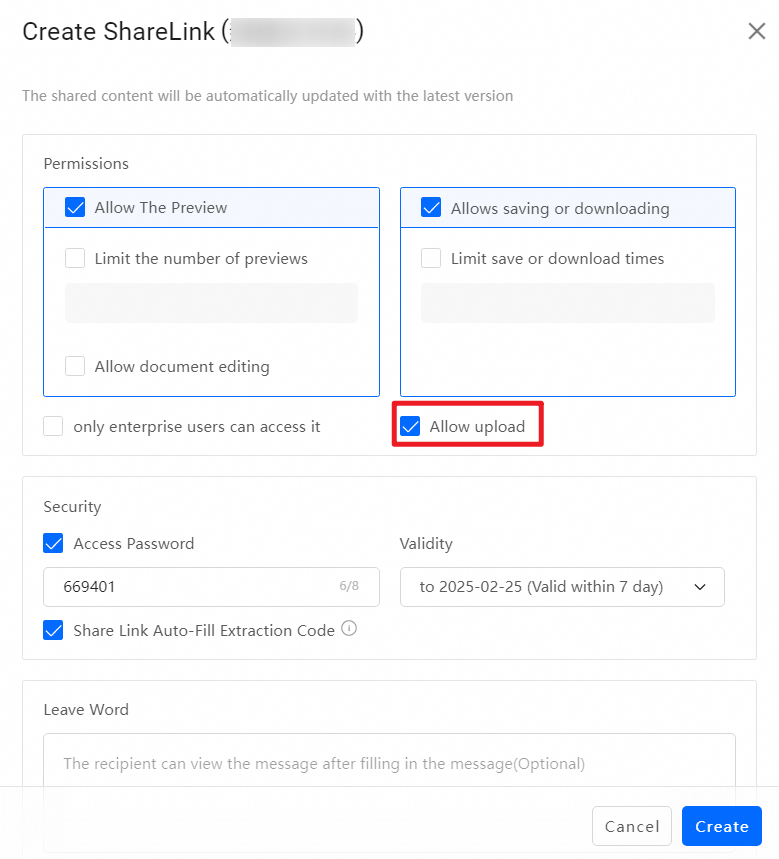
Task: Uncheck the Allow upload checkbox
Action: (410, 426)
